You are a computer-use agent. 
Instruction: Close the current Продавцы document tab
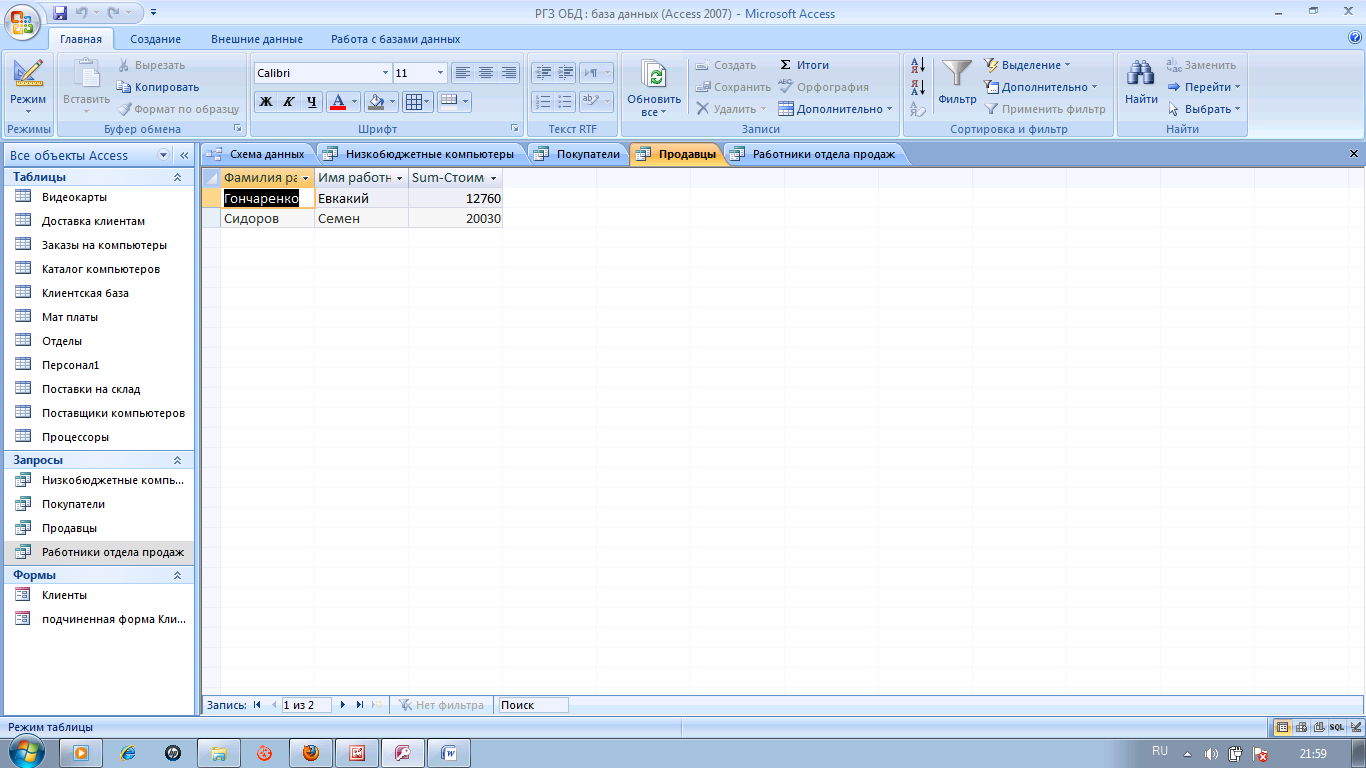(1354, 154)
